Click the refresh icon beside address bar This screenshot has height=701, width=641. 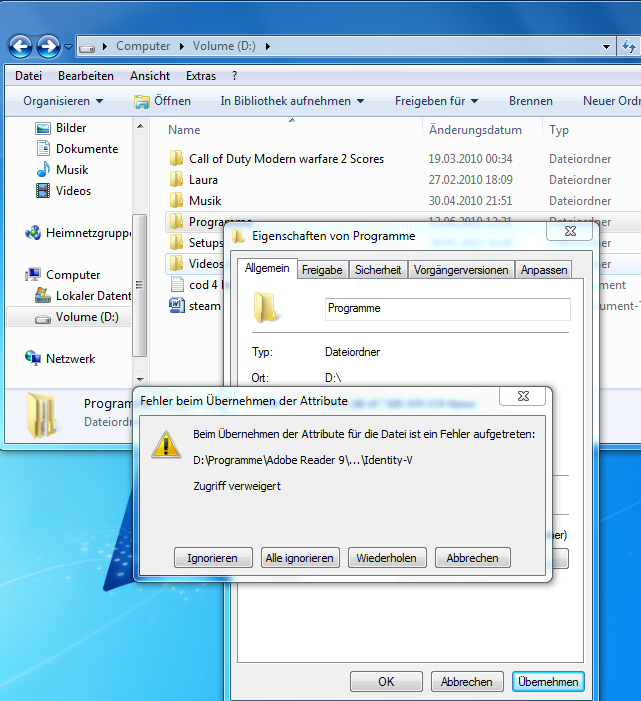629,46
